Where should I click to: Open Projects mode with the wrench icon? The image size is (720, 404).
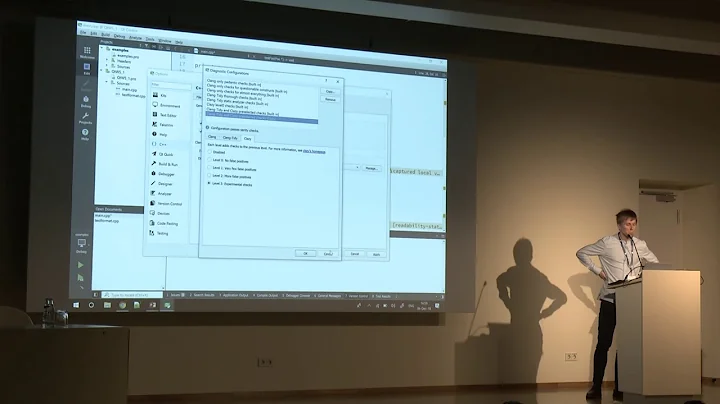(x=85, y=118)
